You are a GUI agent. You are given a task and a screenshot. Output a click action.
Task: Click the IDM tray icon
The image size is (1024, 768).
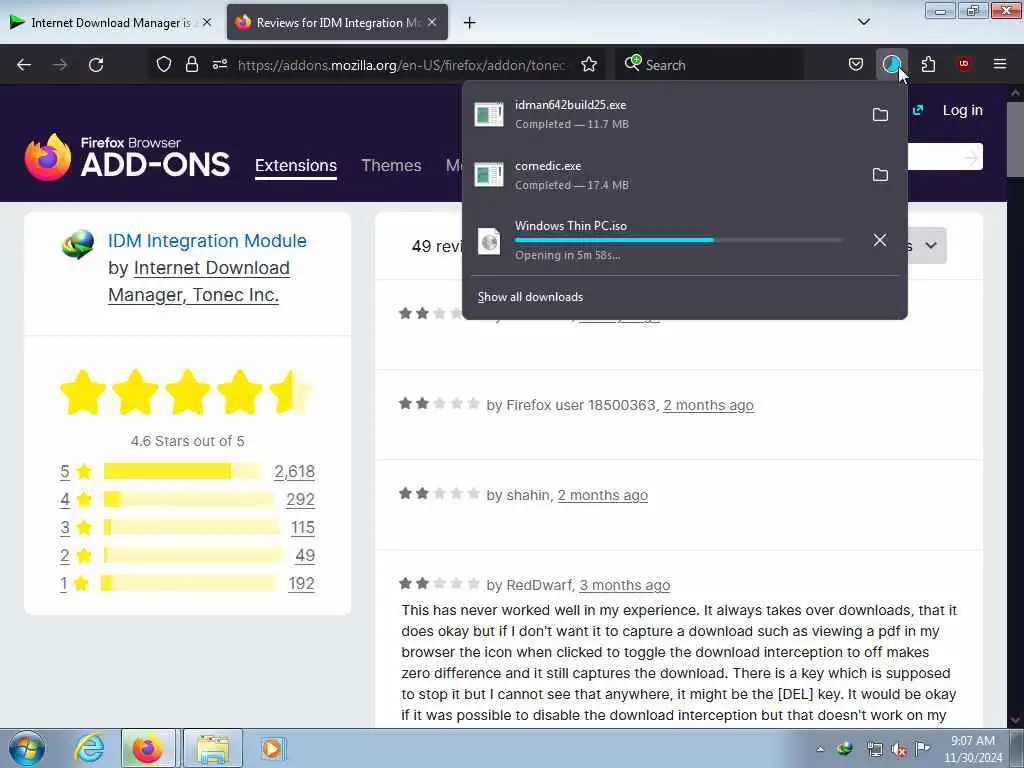(x=845, y=749)
